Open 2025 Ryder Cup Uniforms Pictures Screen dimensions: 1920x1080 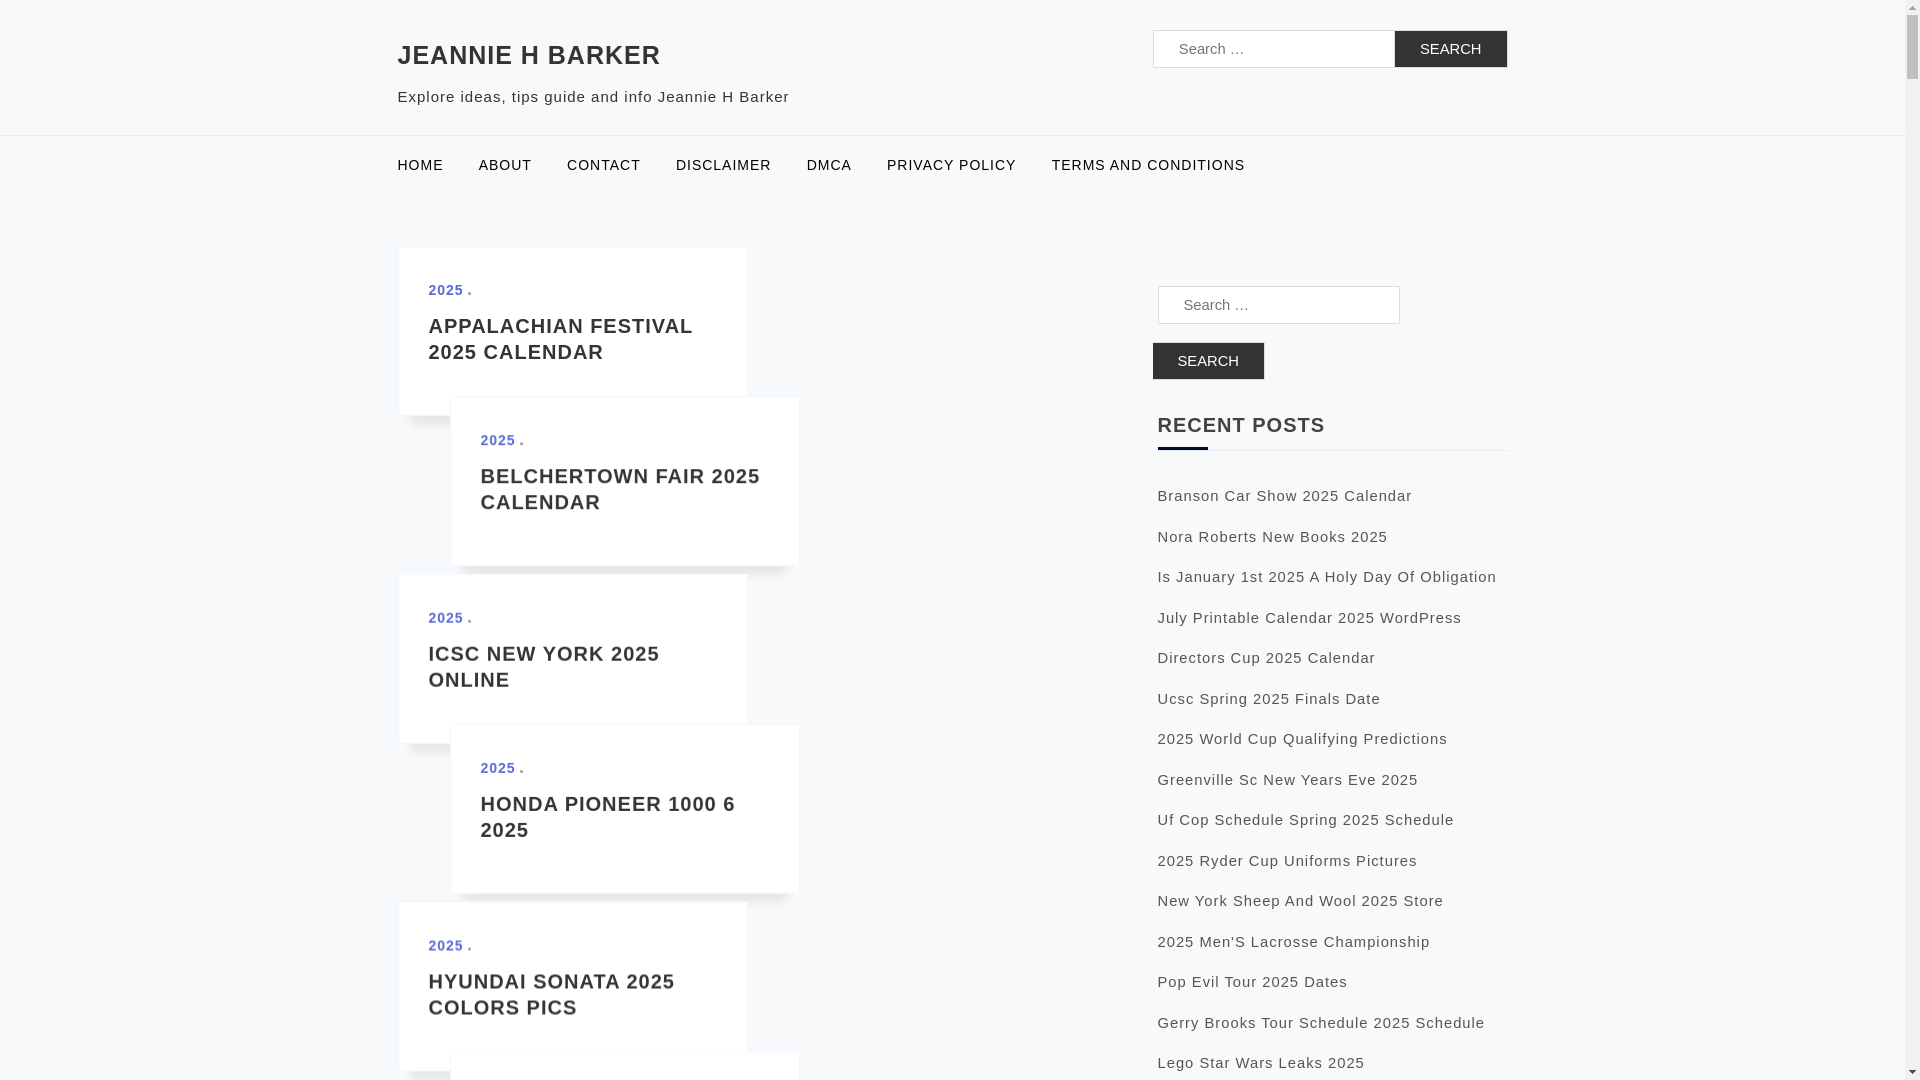1287,861
